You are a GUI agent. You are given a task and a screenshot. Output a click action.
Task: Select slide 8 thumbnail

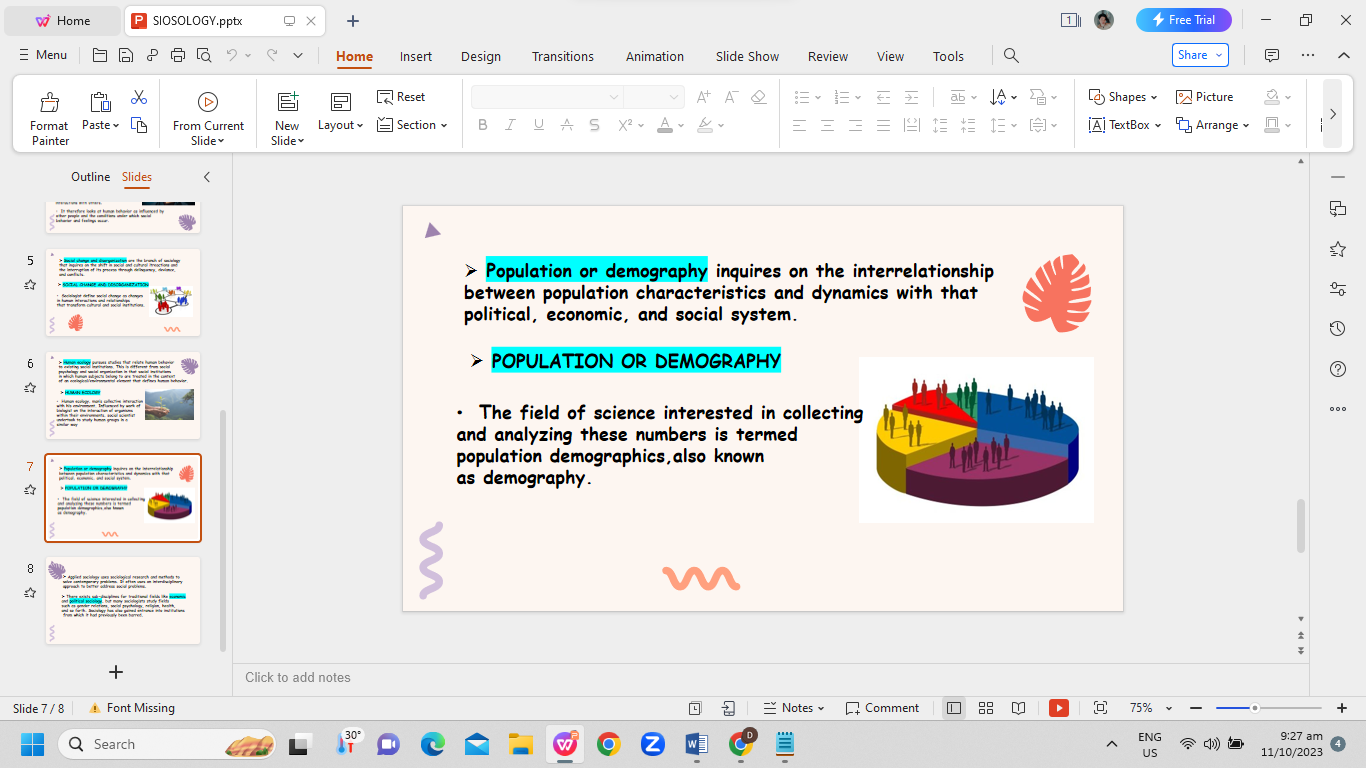[x=123, y=600]
